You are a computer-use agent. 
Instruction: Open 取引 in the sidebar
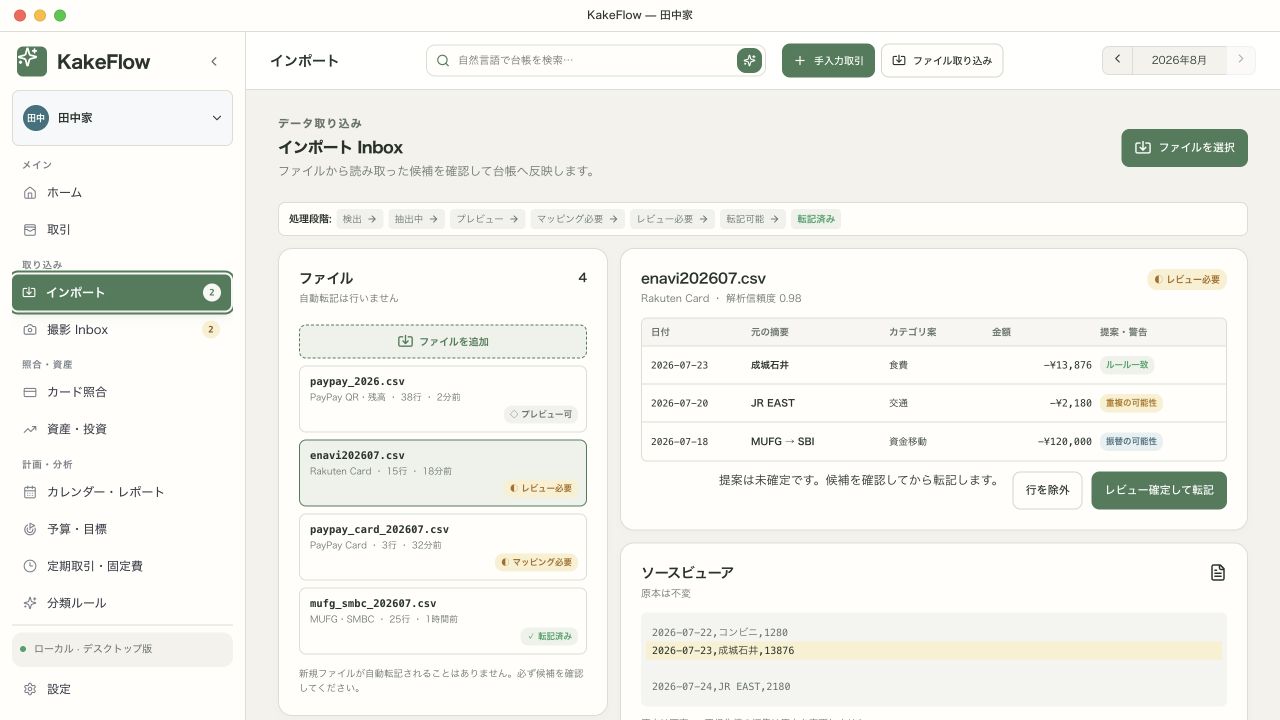[122, 229]
